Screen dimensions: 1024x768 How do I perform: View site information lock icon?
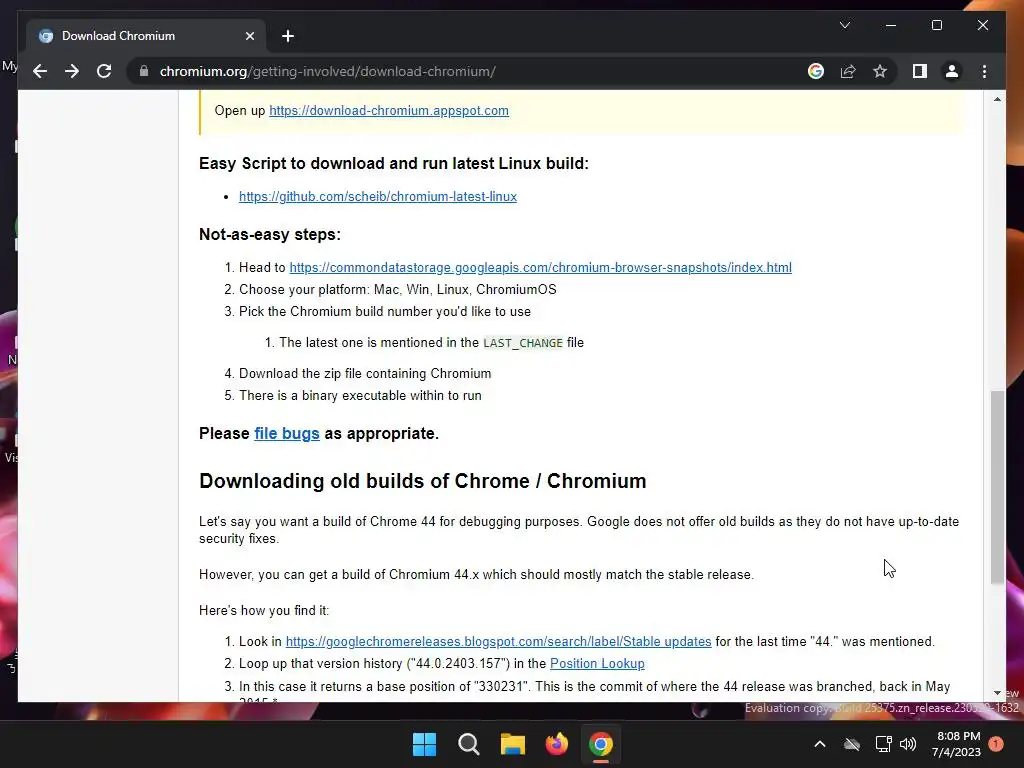144,71
